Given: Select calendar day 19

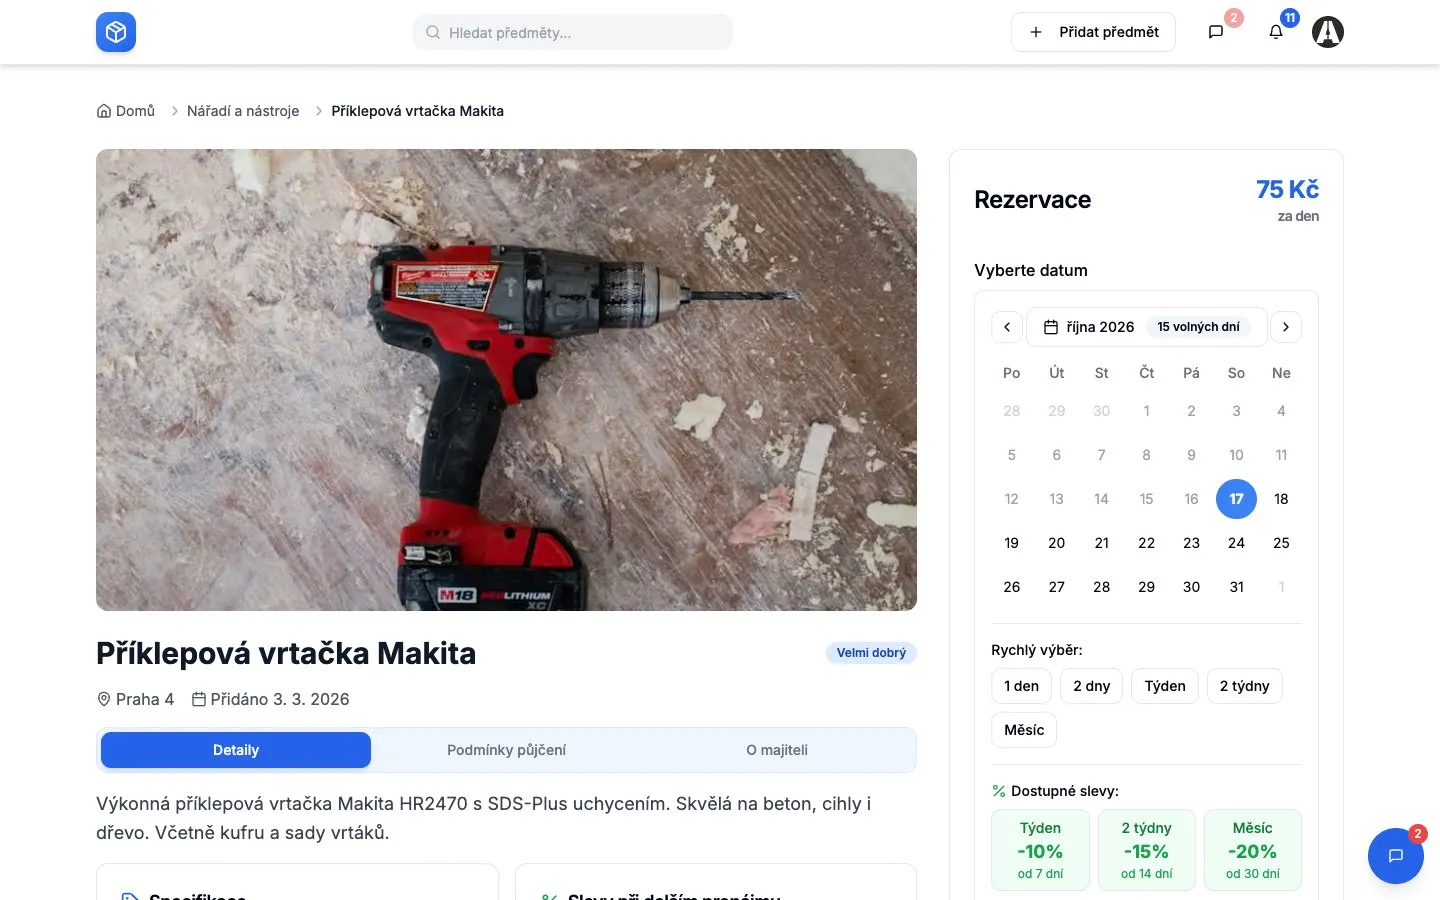Looking at the screenshot, I should point(1012,543).
